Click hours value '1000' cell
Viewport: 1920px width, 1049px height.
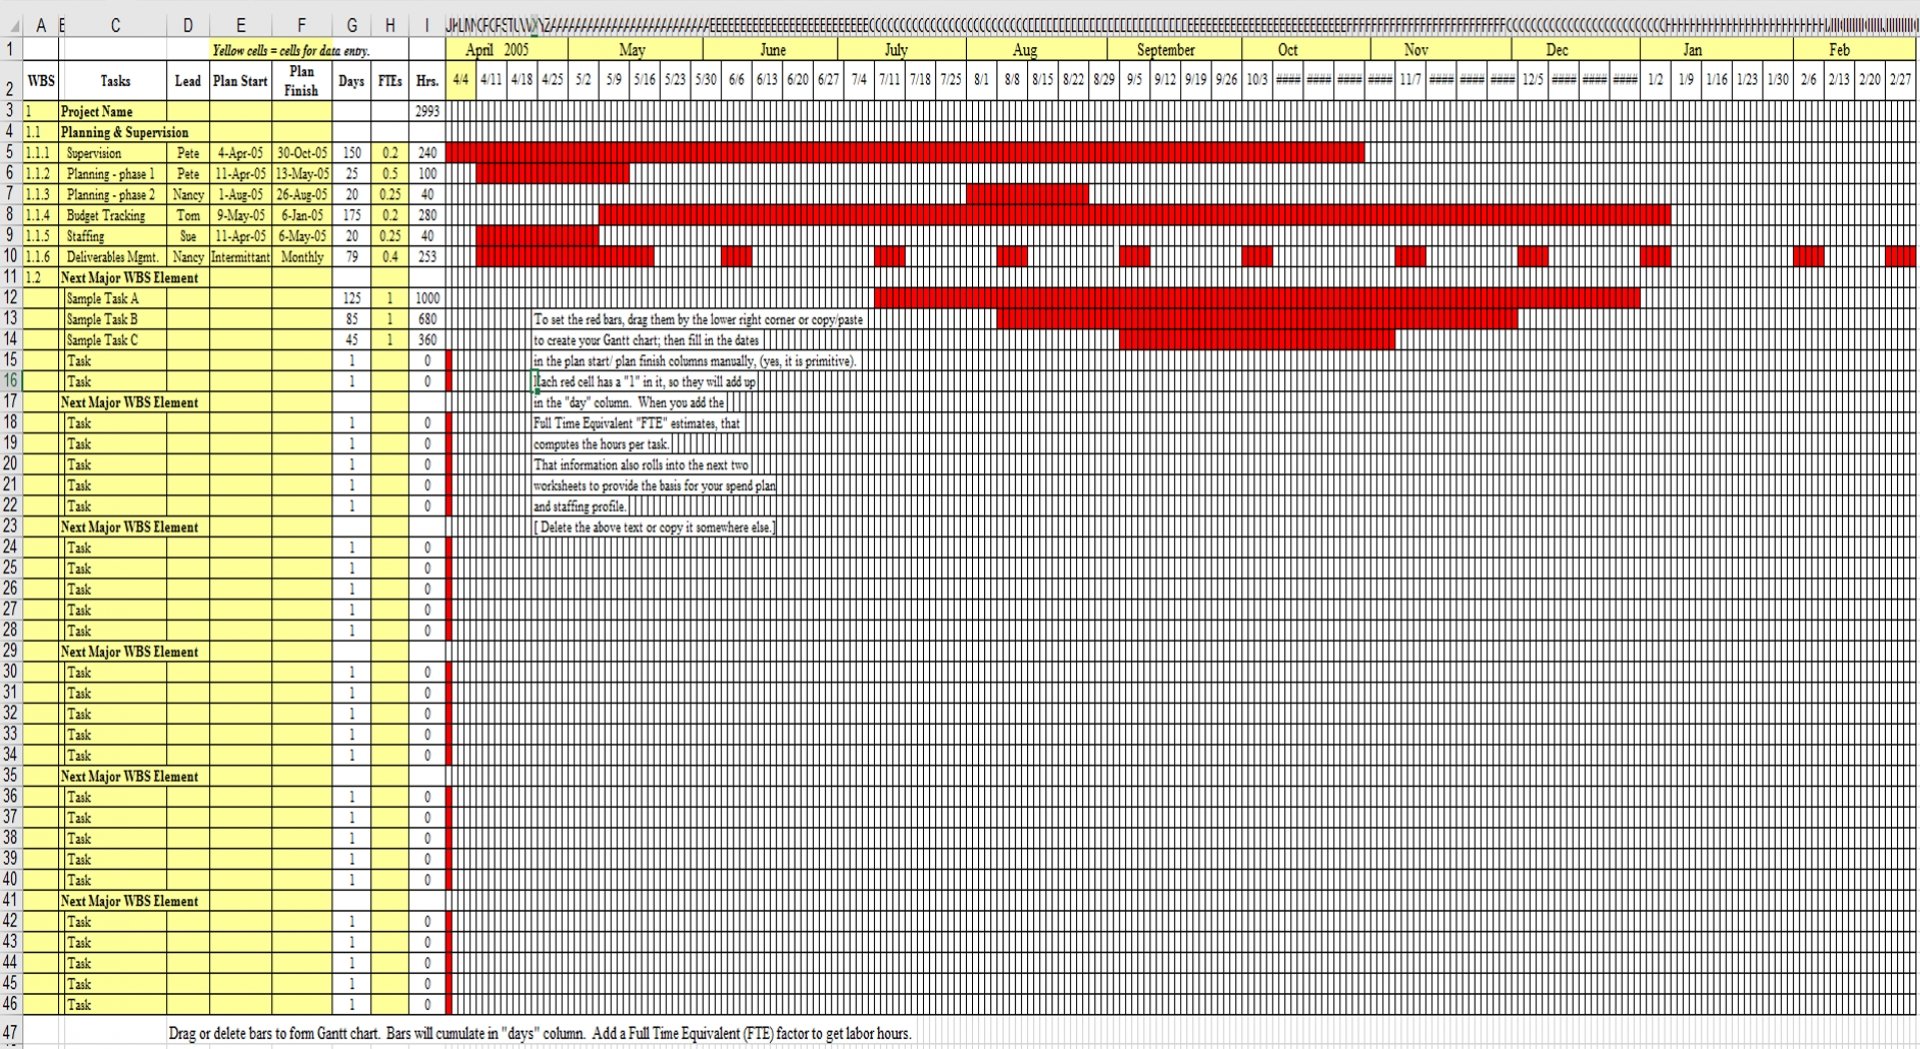point(427,298)
